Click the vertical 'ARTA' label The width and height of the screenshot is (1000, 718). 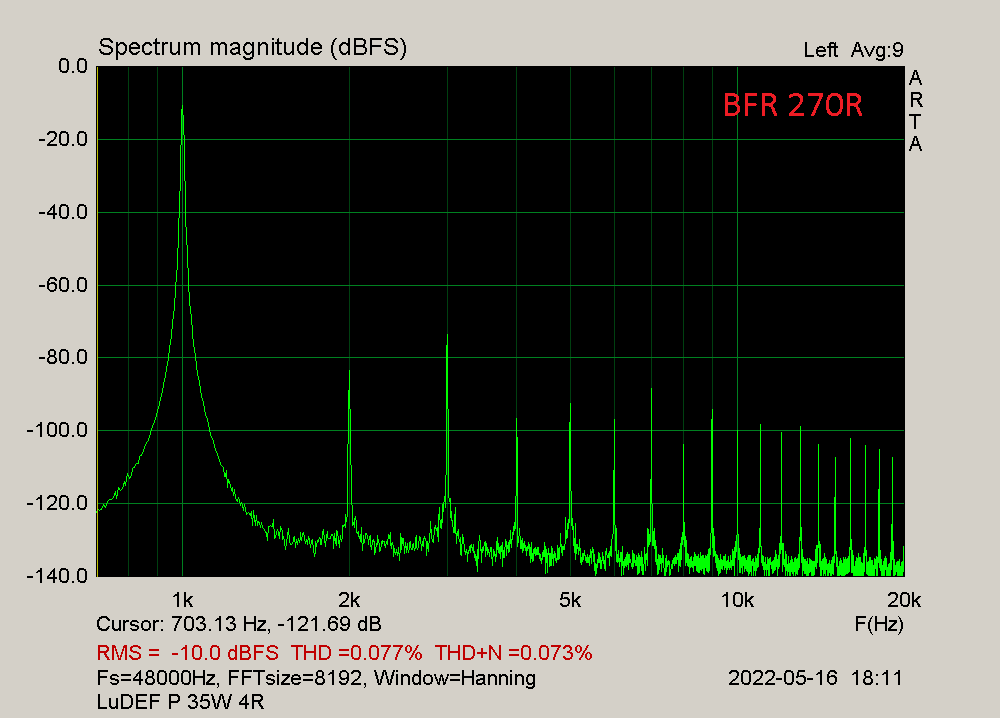915,111
